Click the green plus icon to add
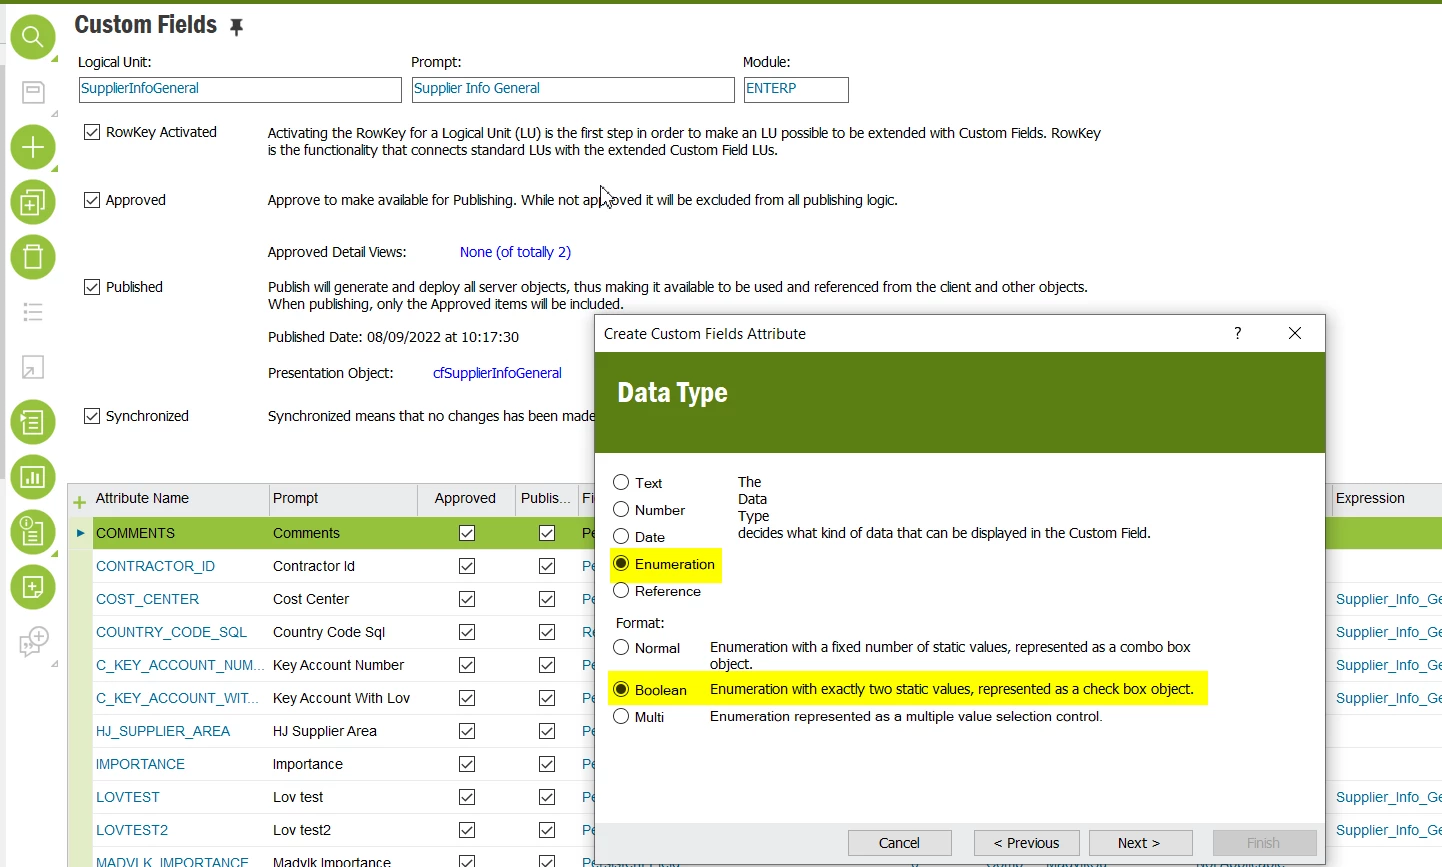The width and height of the screenshot is (1442, 867). pos(33,147)
